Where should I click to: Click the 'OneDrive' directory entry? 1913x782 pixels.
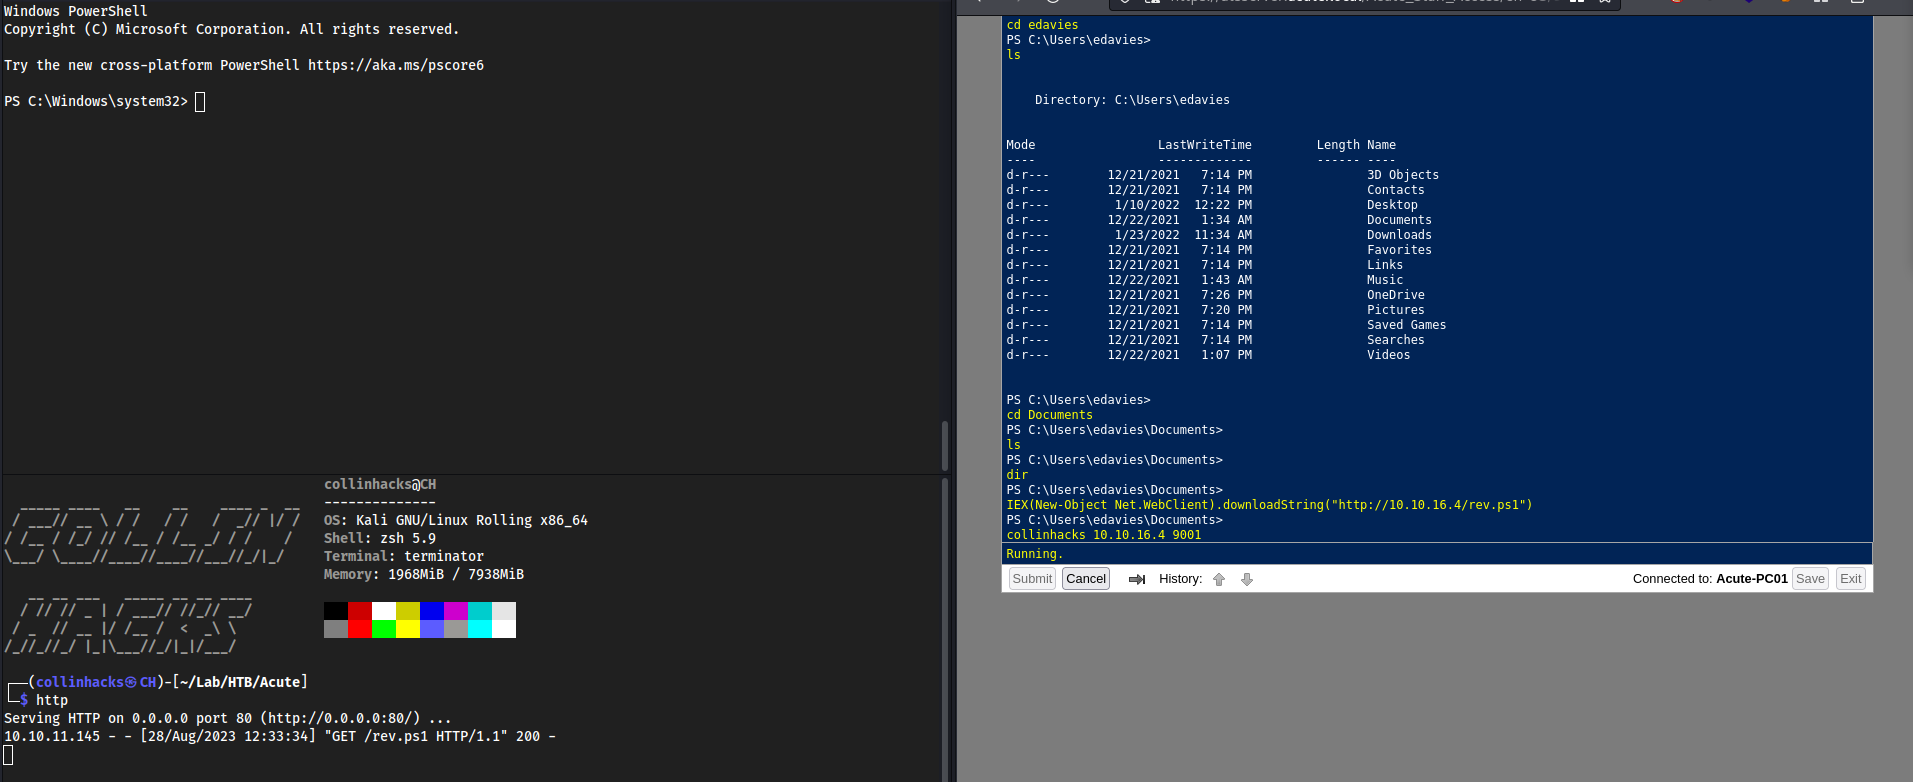coord(1396,295)
